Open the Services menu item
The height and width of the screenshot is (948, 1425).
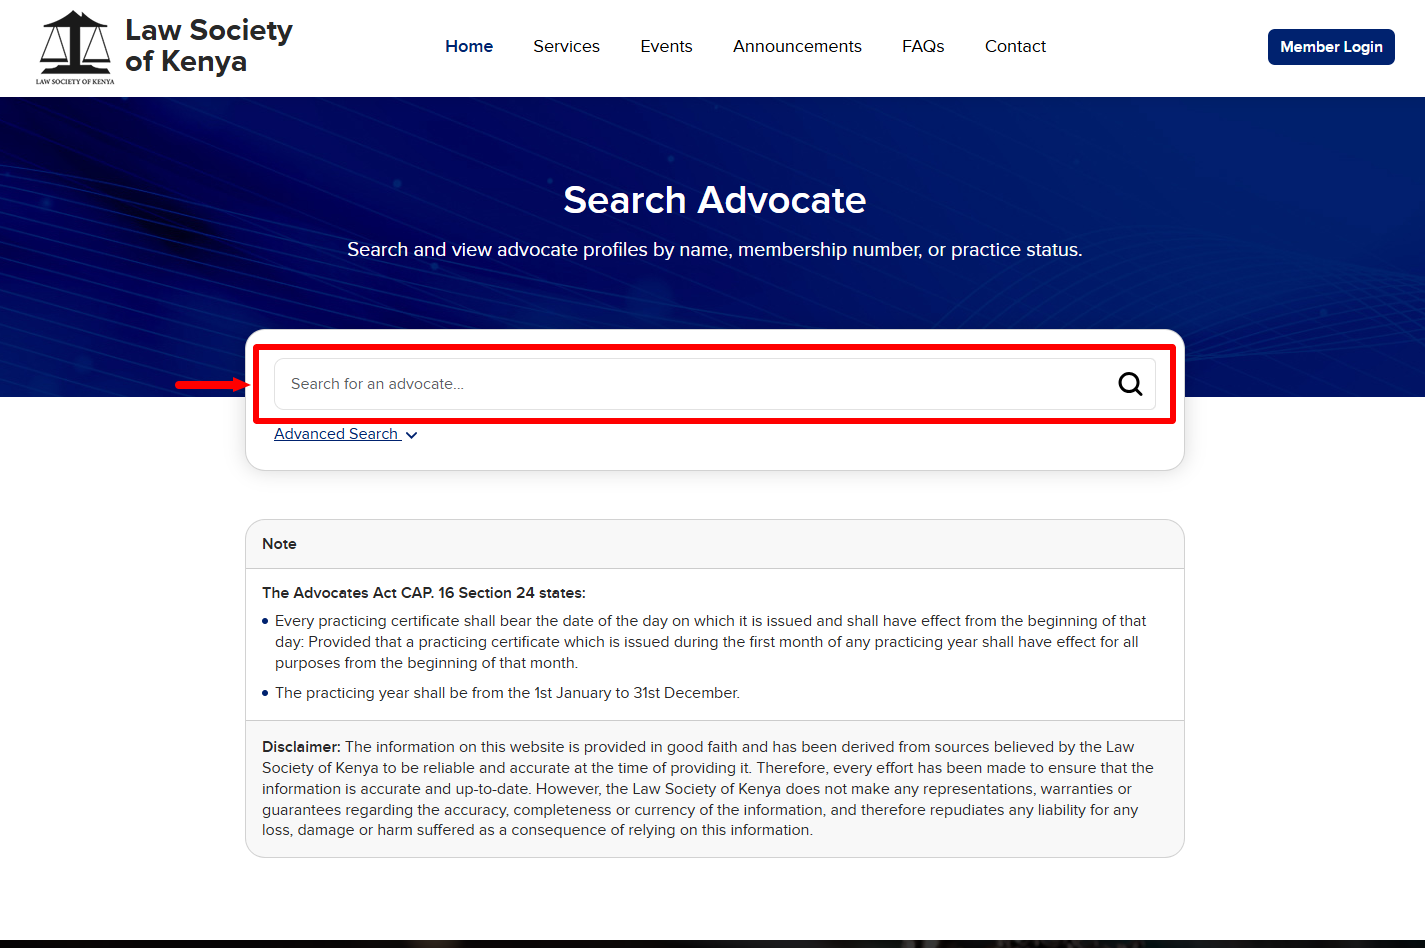pos(566,46)
